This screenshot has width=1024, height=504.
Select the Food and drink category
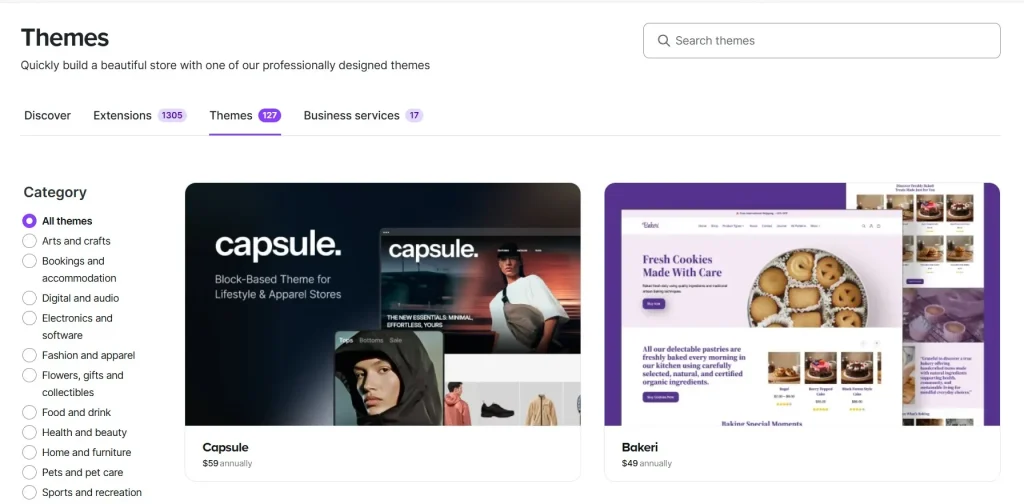29,413
